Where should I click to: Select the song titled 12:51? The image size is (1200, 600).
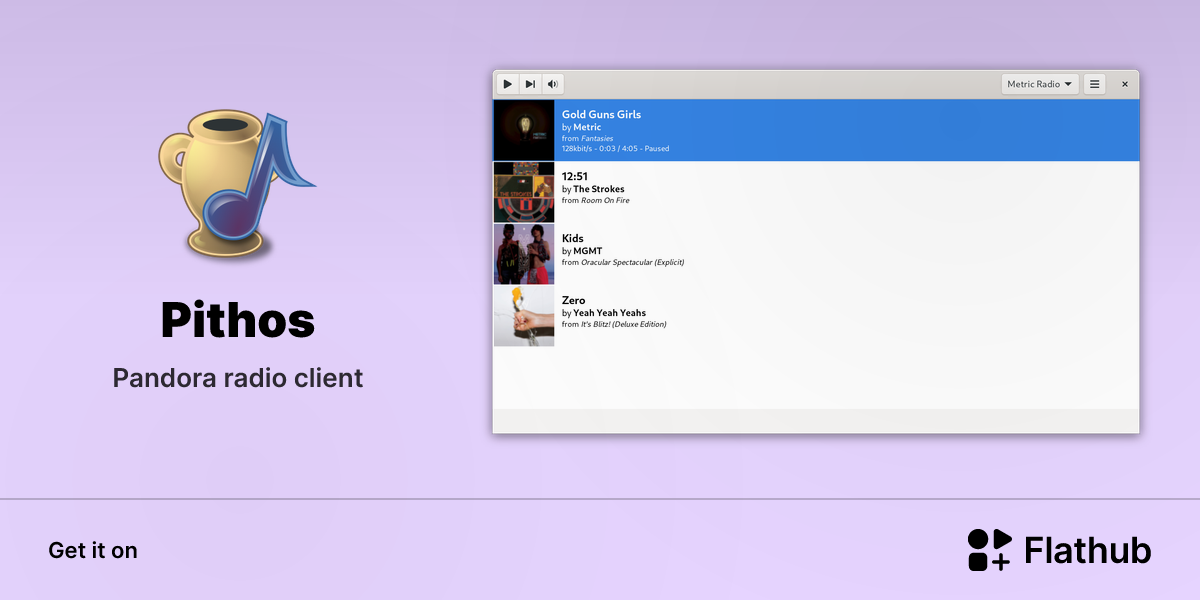click(x=574, y=176)
